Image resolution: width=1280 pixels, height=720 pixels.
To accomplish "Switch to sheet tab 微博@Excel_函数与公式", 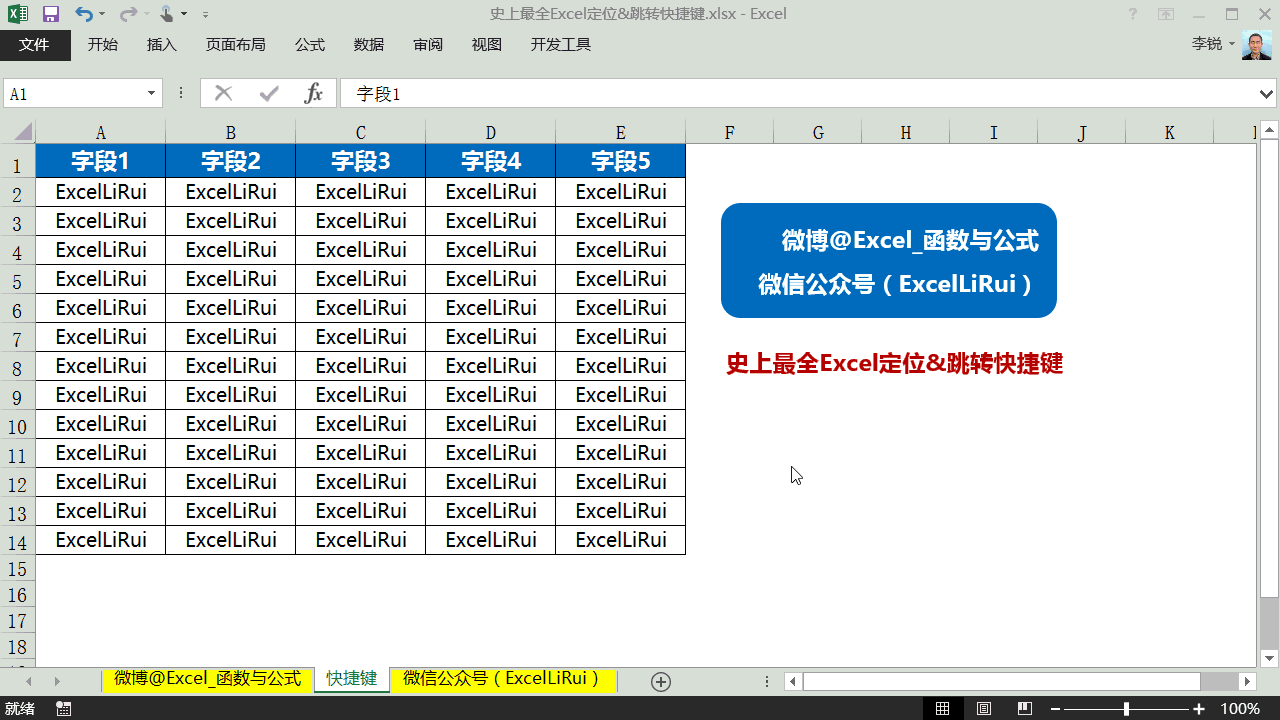I will [207, 679].
